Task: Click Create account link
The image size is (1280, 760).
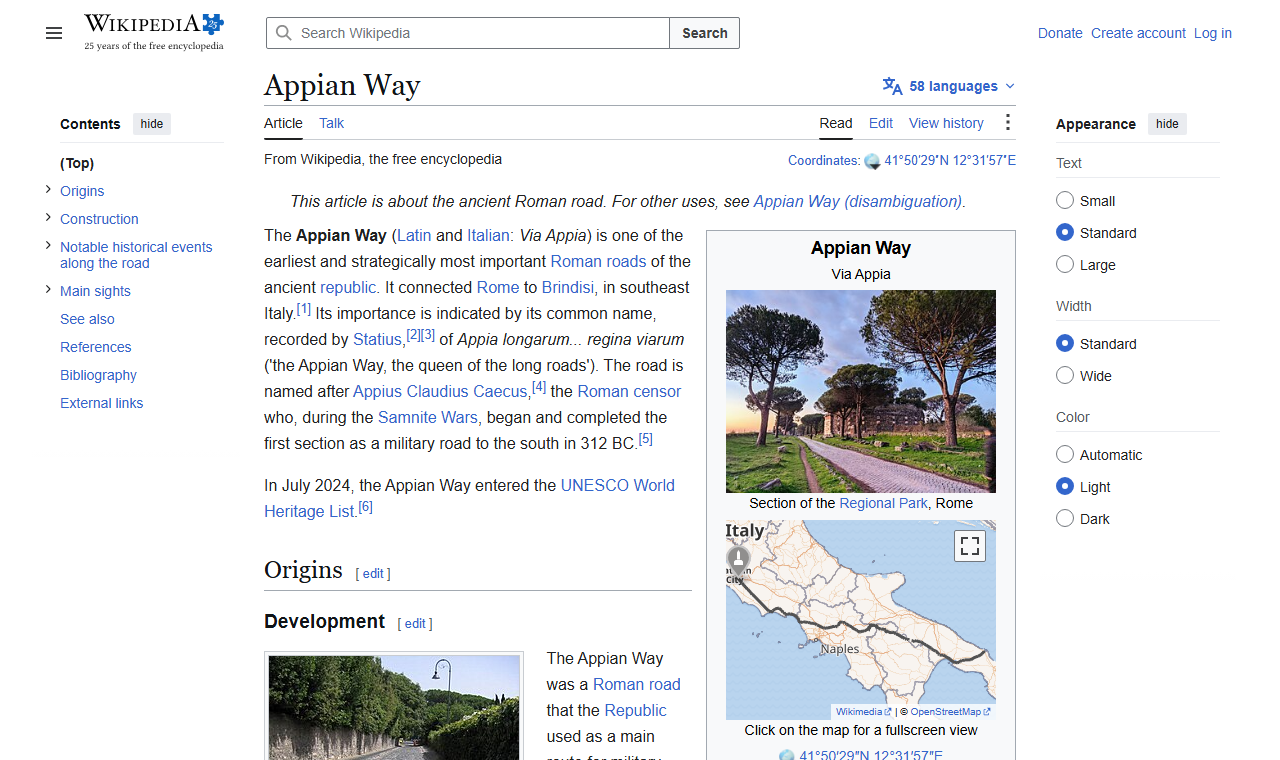Action: coord(1138,33)
